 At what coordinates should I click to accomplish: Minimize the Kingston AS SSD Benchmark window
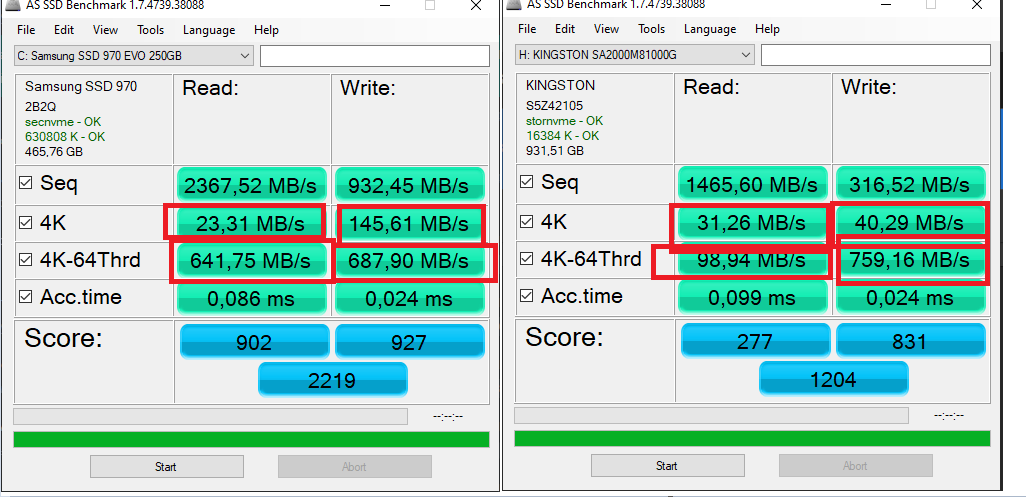886,5
